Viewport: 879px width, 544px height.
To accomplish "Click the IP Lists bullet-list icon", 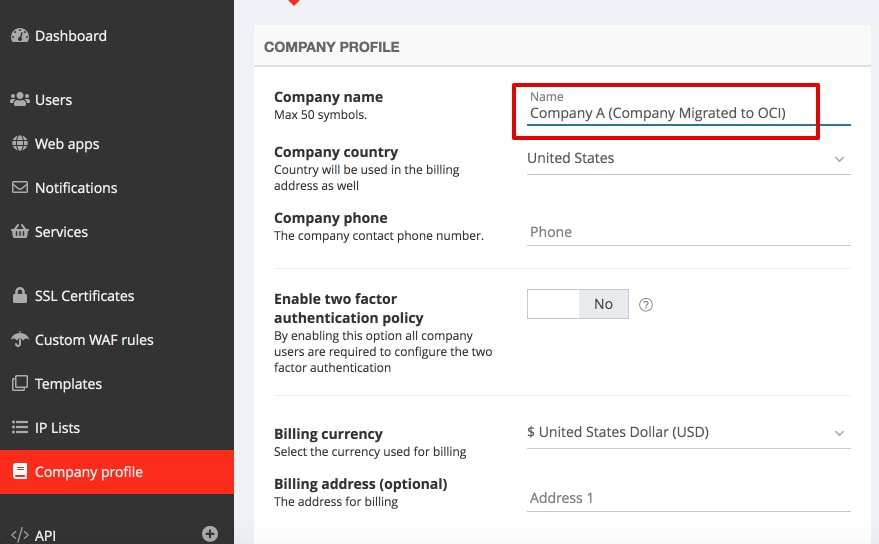I will click(x=19, y=428).
